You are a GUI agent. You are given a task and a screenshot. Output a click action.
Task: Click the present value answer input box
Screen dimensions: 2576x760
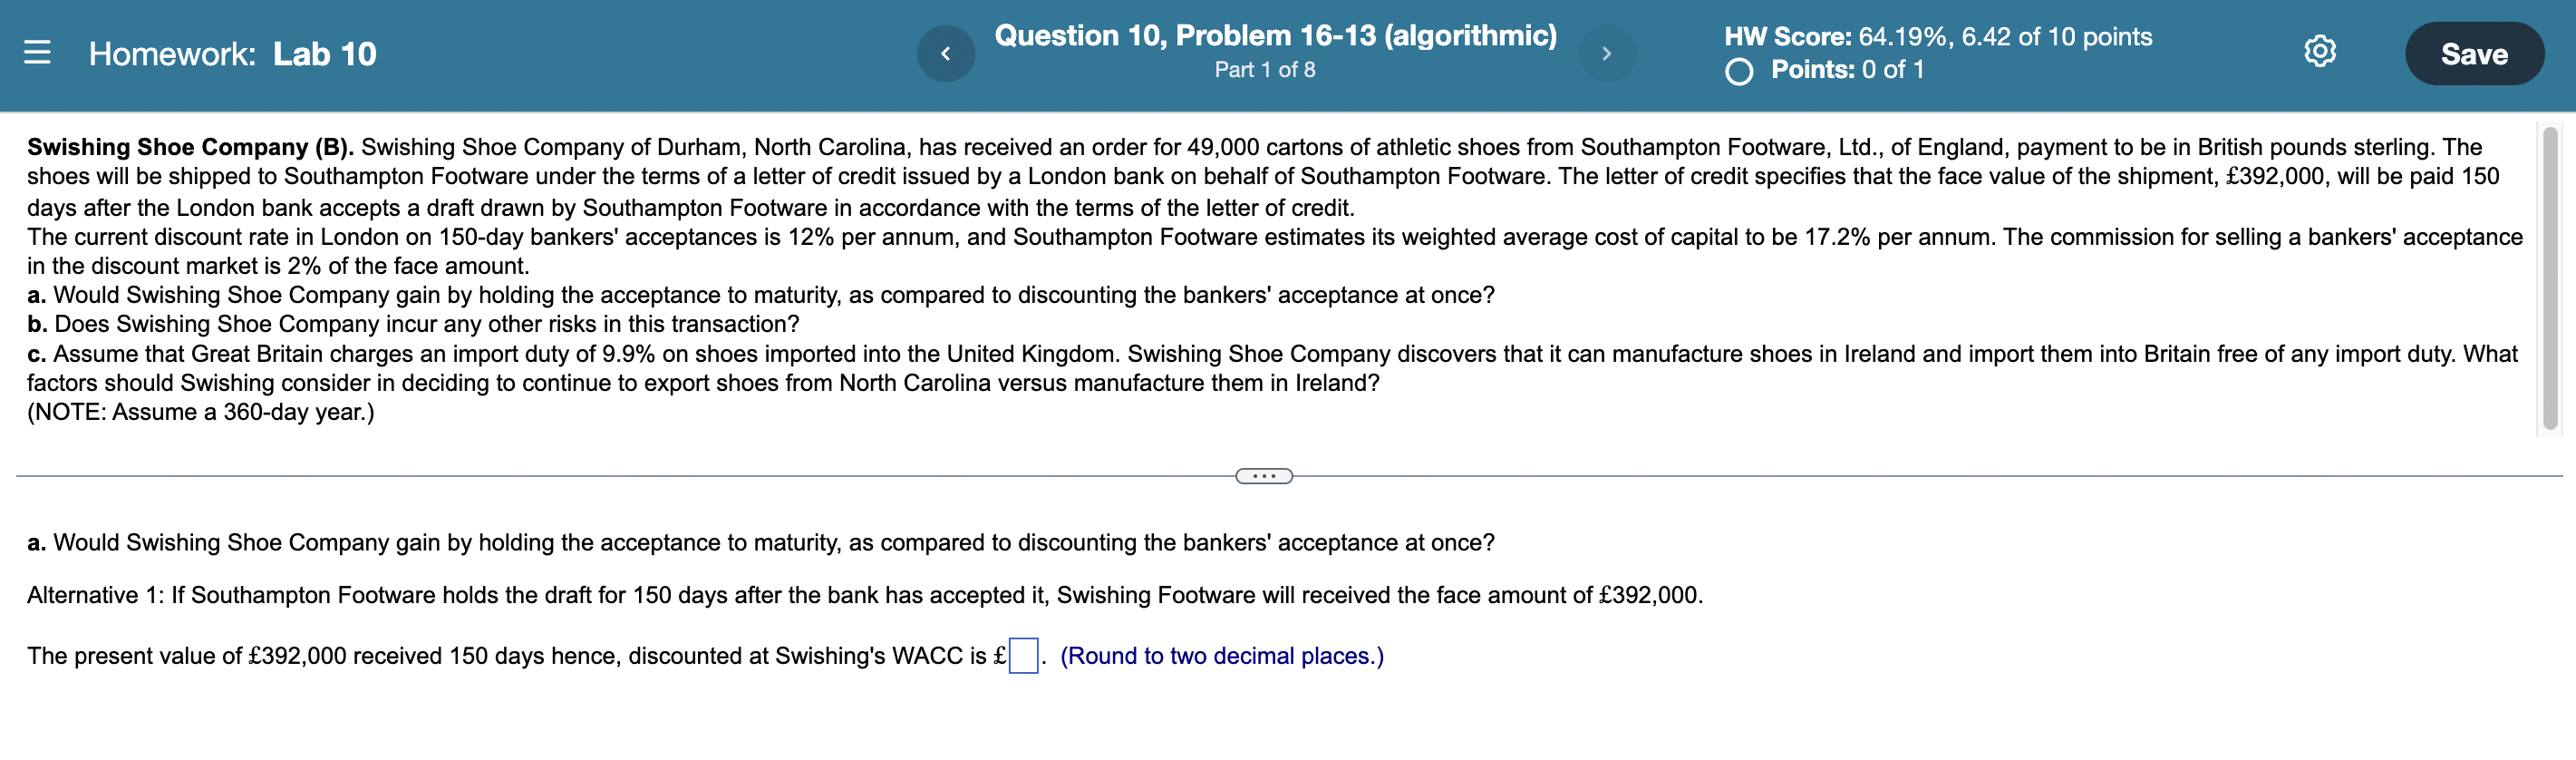pyautogui.click(x=1023, y=656)
